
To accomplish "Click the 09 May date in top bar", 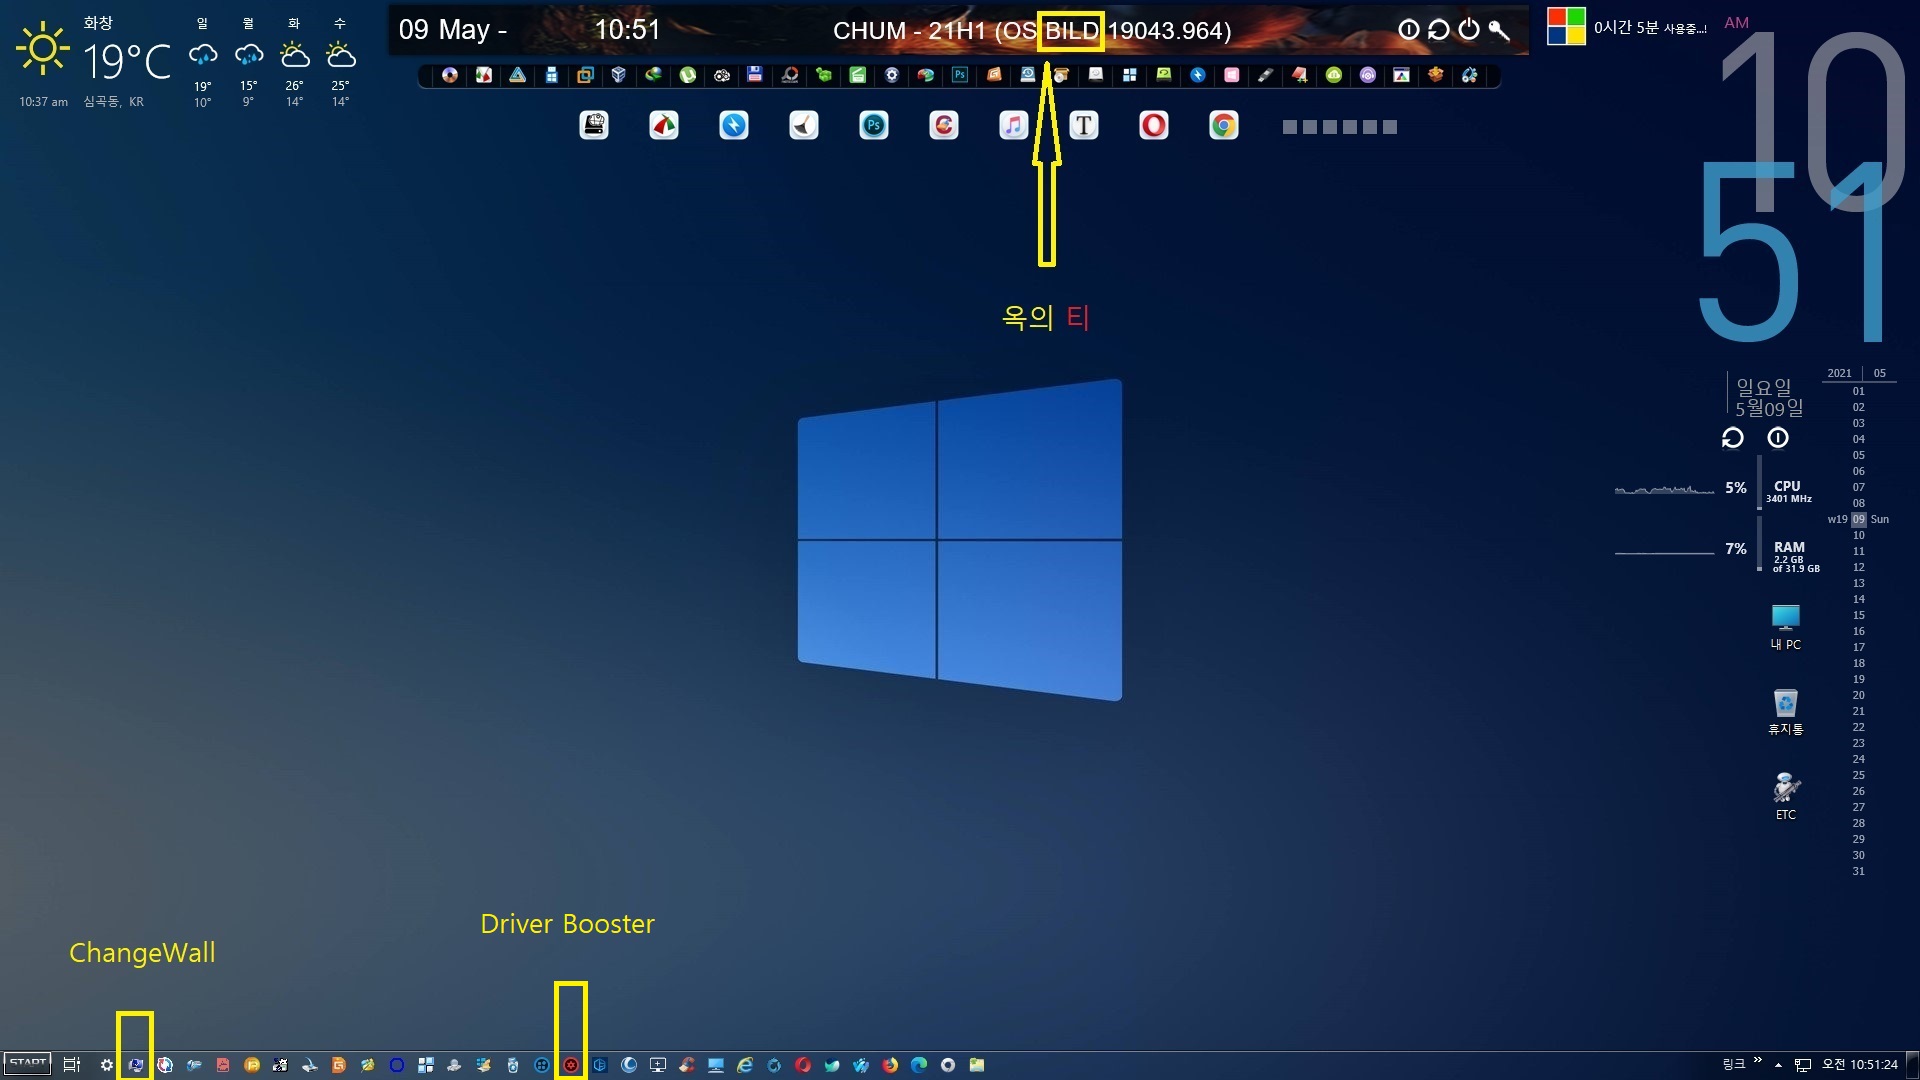I will (452, 30).
